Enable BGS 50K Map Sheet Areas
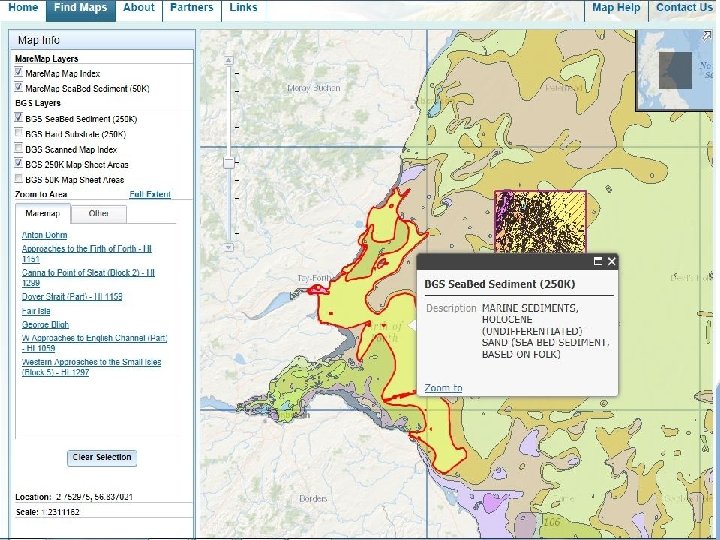720x540 pixels. [18, 179]
